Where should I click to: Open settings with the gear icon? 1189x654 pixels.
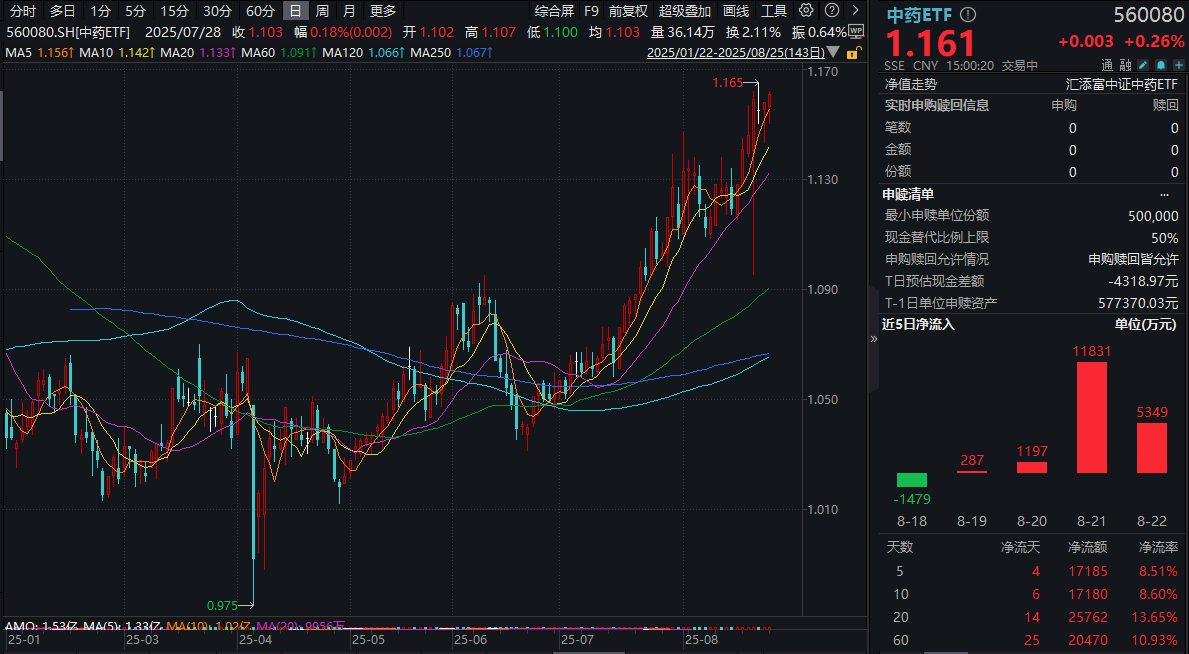click(806, 10)
